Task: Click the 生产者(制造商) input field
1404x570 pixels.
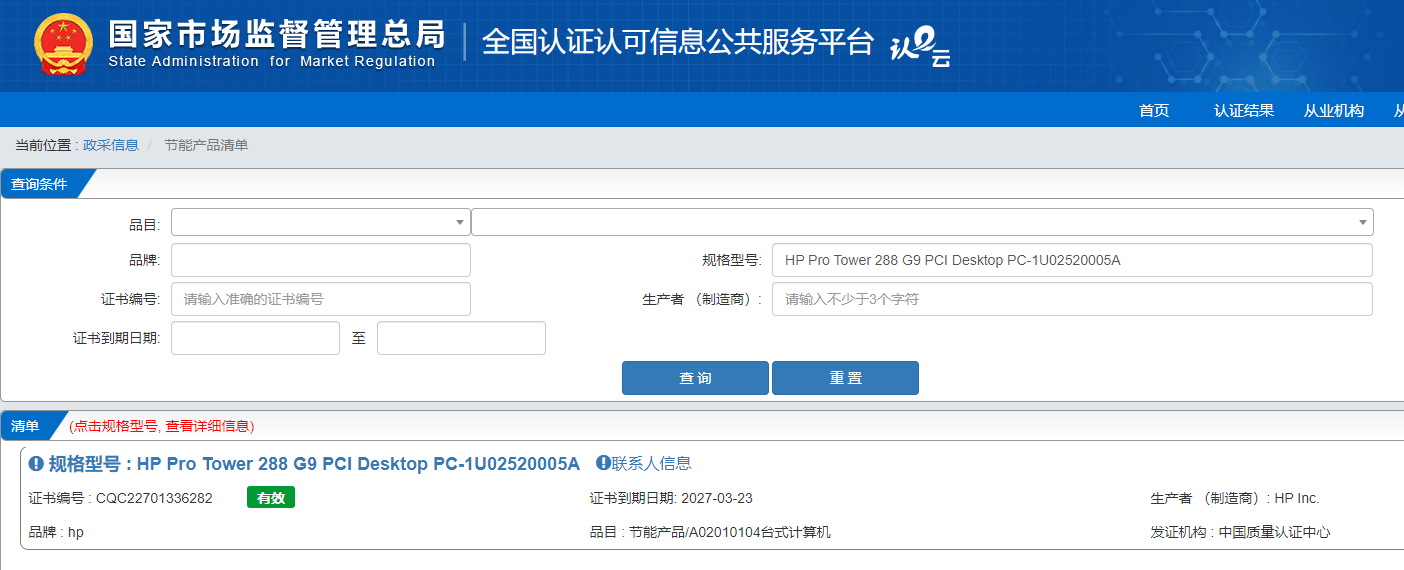Action: pyautogui.click(x=1072, y=299)
